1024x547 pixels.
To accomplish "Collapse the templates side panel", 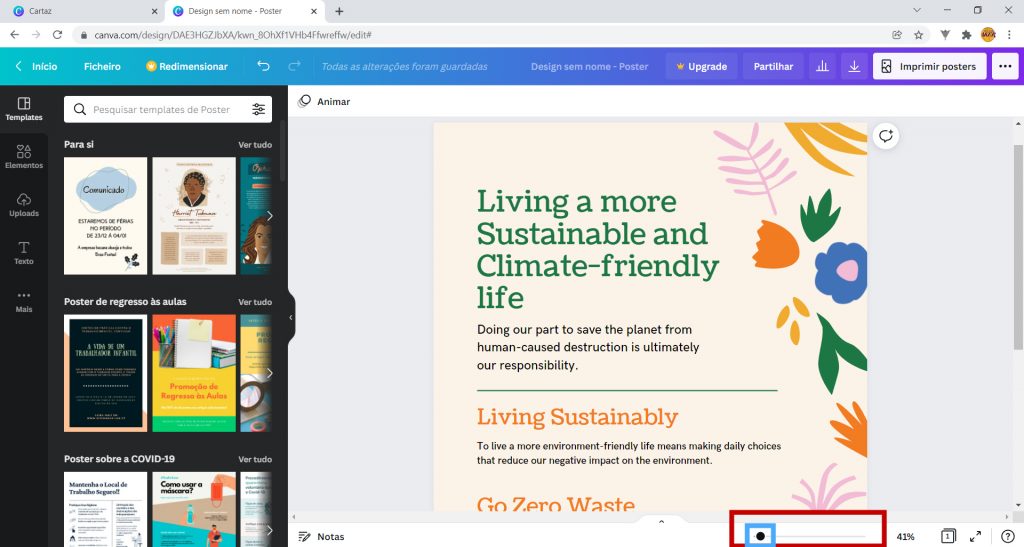I will pos(291,317).
